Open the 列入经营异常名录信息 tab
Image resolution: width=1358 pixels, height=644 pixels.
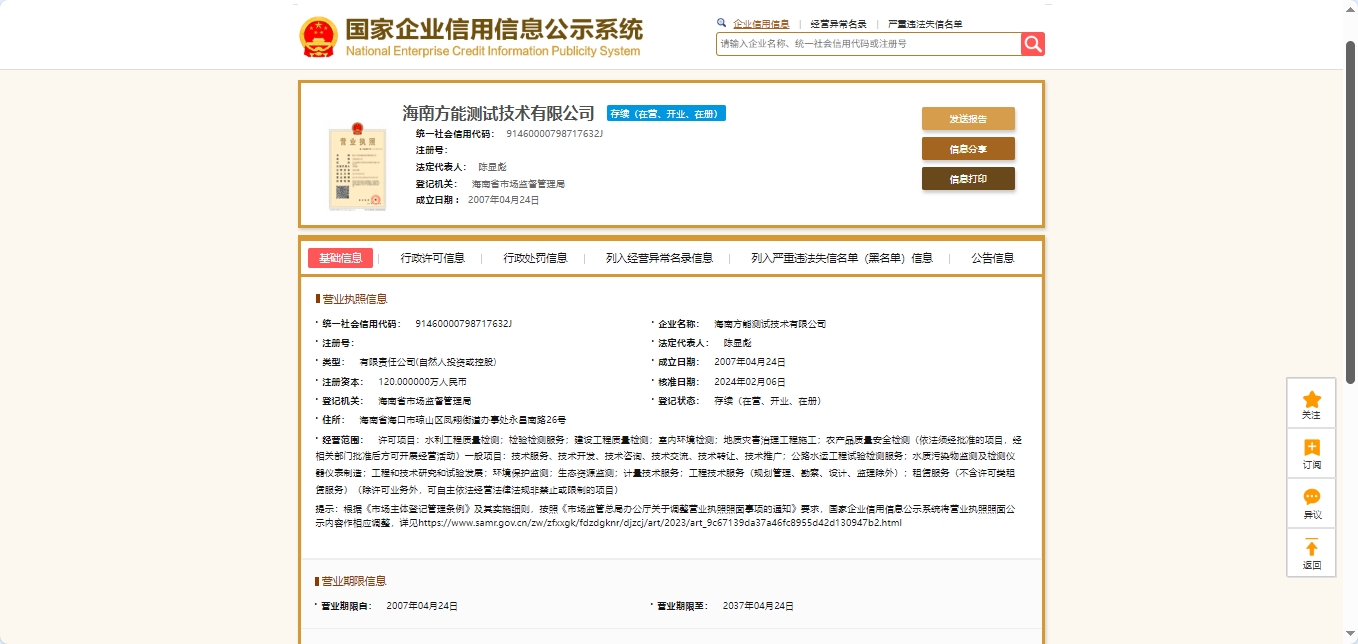coord(659,258)
